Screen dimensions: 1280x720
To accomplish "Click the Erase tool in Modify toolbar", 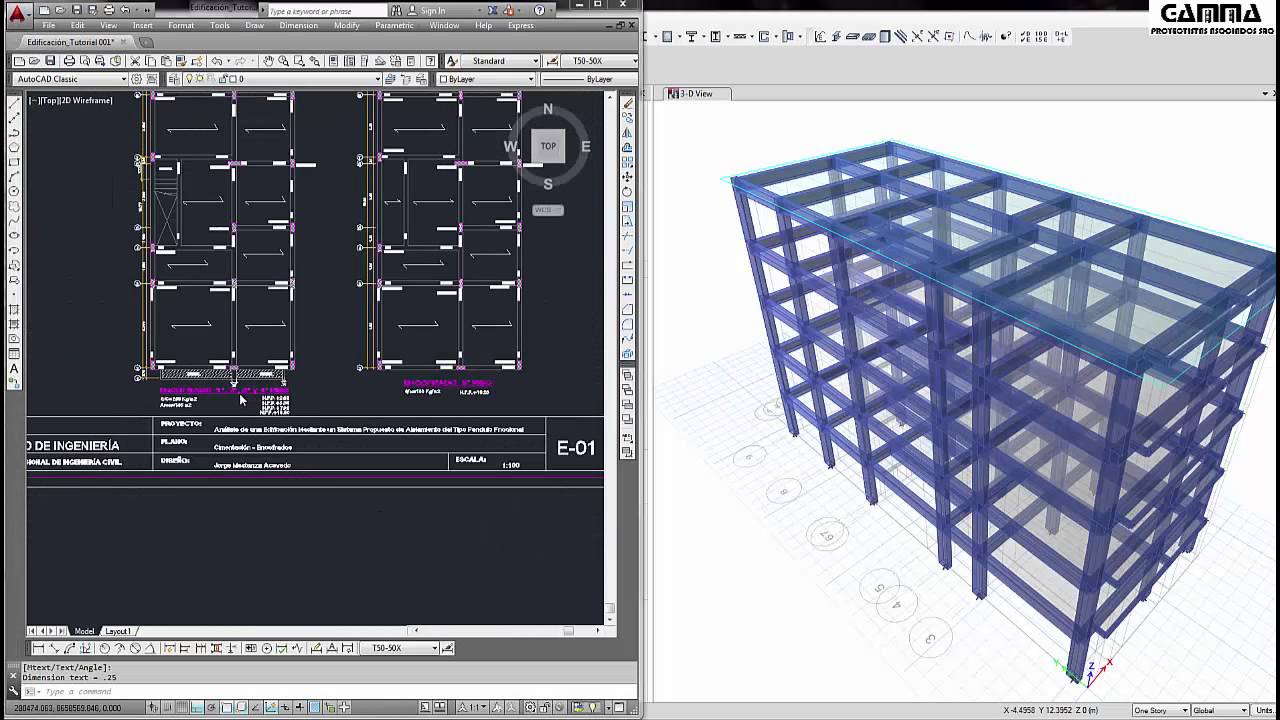I will tap(628, 103).
